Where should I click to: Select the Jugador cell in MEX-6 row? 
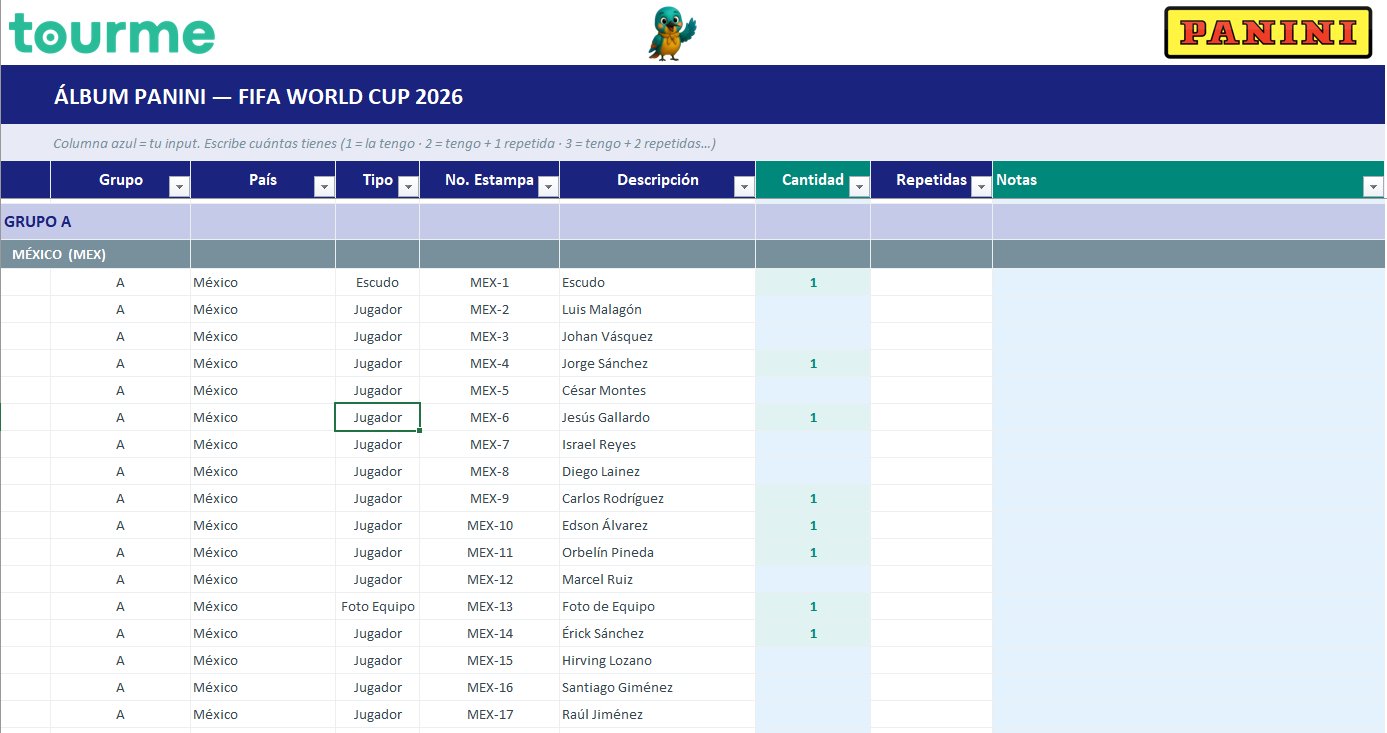pos(377,418)
